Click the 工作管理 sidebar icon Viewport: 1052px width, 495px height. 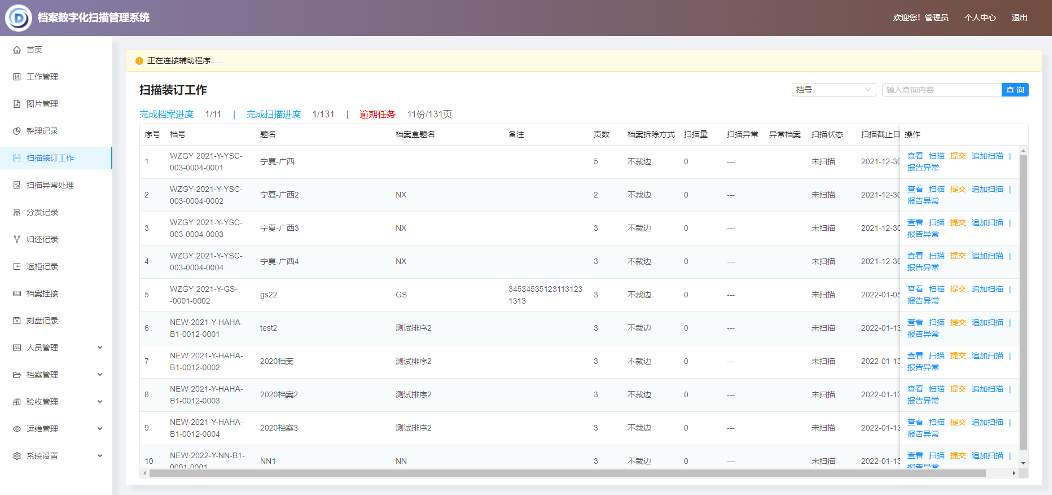coord(16,77)
